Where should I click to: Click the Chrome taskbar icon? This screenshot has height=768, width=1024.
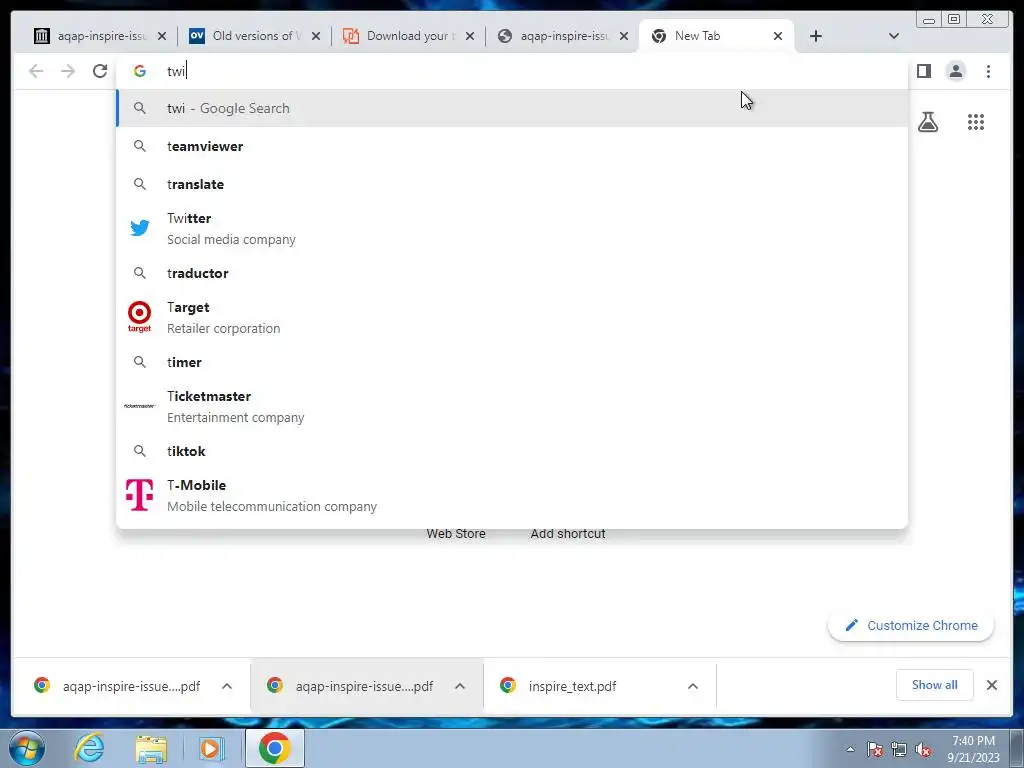click(275, 748)
